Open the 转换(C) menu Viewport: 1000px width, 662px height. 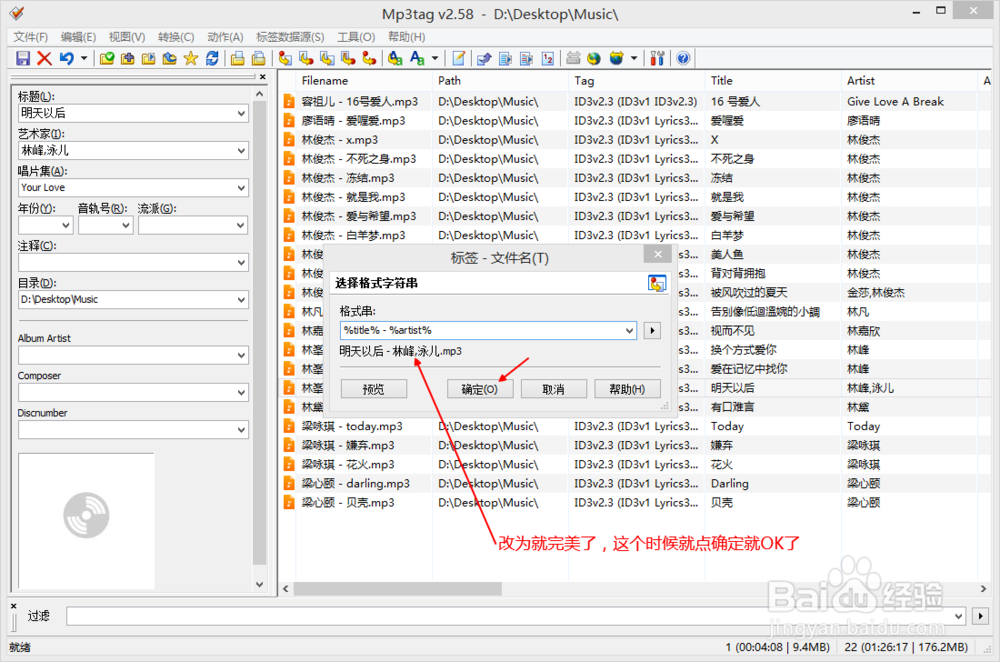tap(176, 37)
